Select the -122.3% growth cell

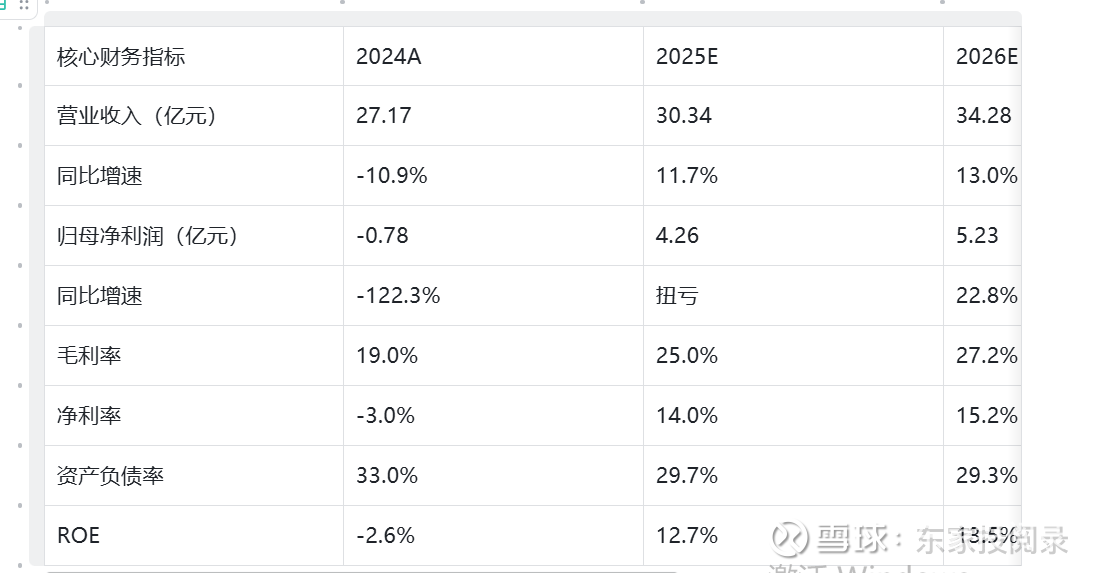tap(493, 296)
